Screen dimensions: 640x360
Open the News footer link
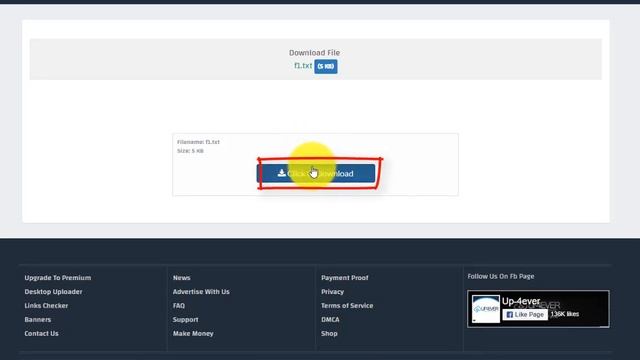[x=181, y=278]
